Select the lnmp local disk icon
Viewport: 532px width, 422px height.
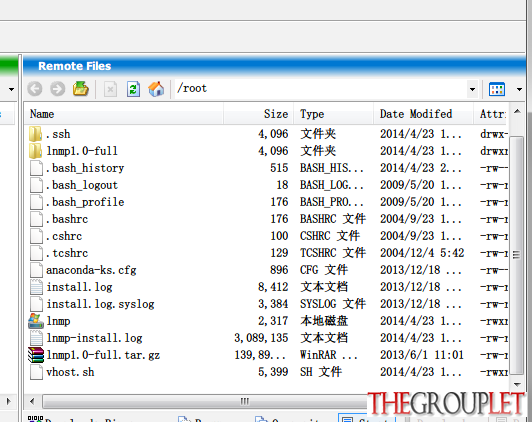click(36, 321)
